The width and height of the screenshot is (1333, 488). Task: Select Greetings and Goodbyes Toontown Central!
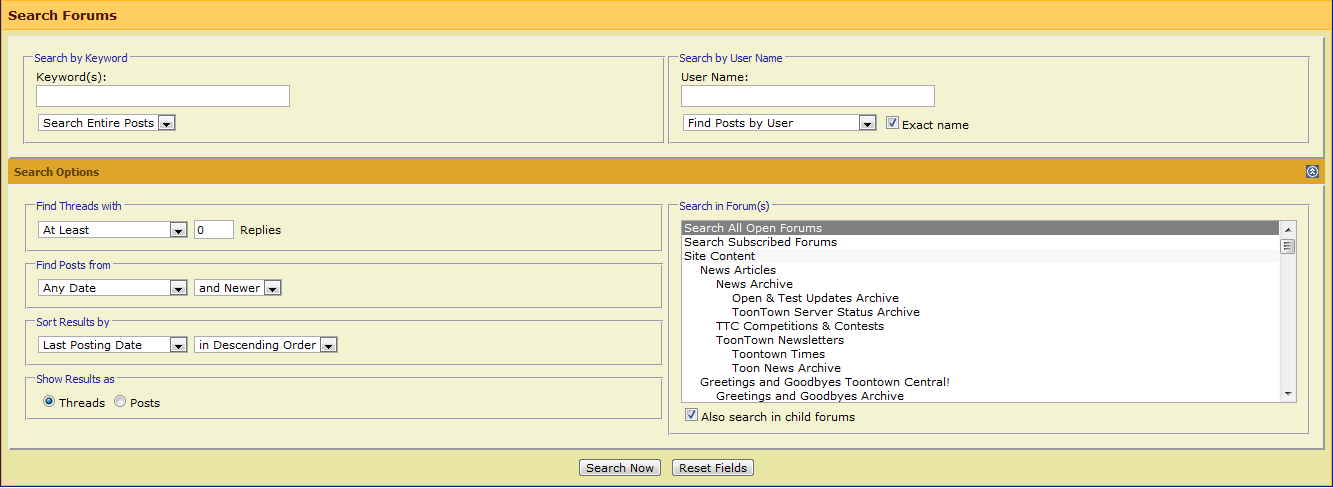click(980, 382)
